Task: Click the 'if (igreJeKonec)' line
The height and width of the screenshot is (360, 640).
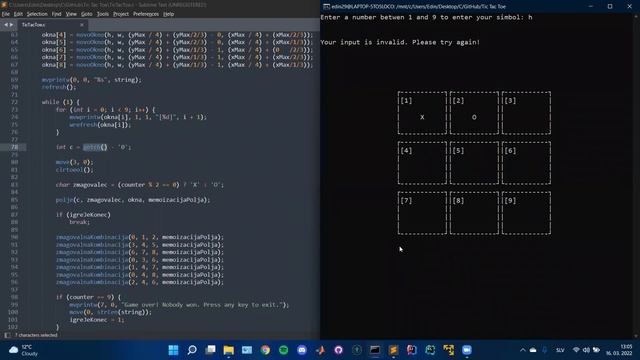Action: (x=83, y=215)
